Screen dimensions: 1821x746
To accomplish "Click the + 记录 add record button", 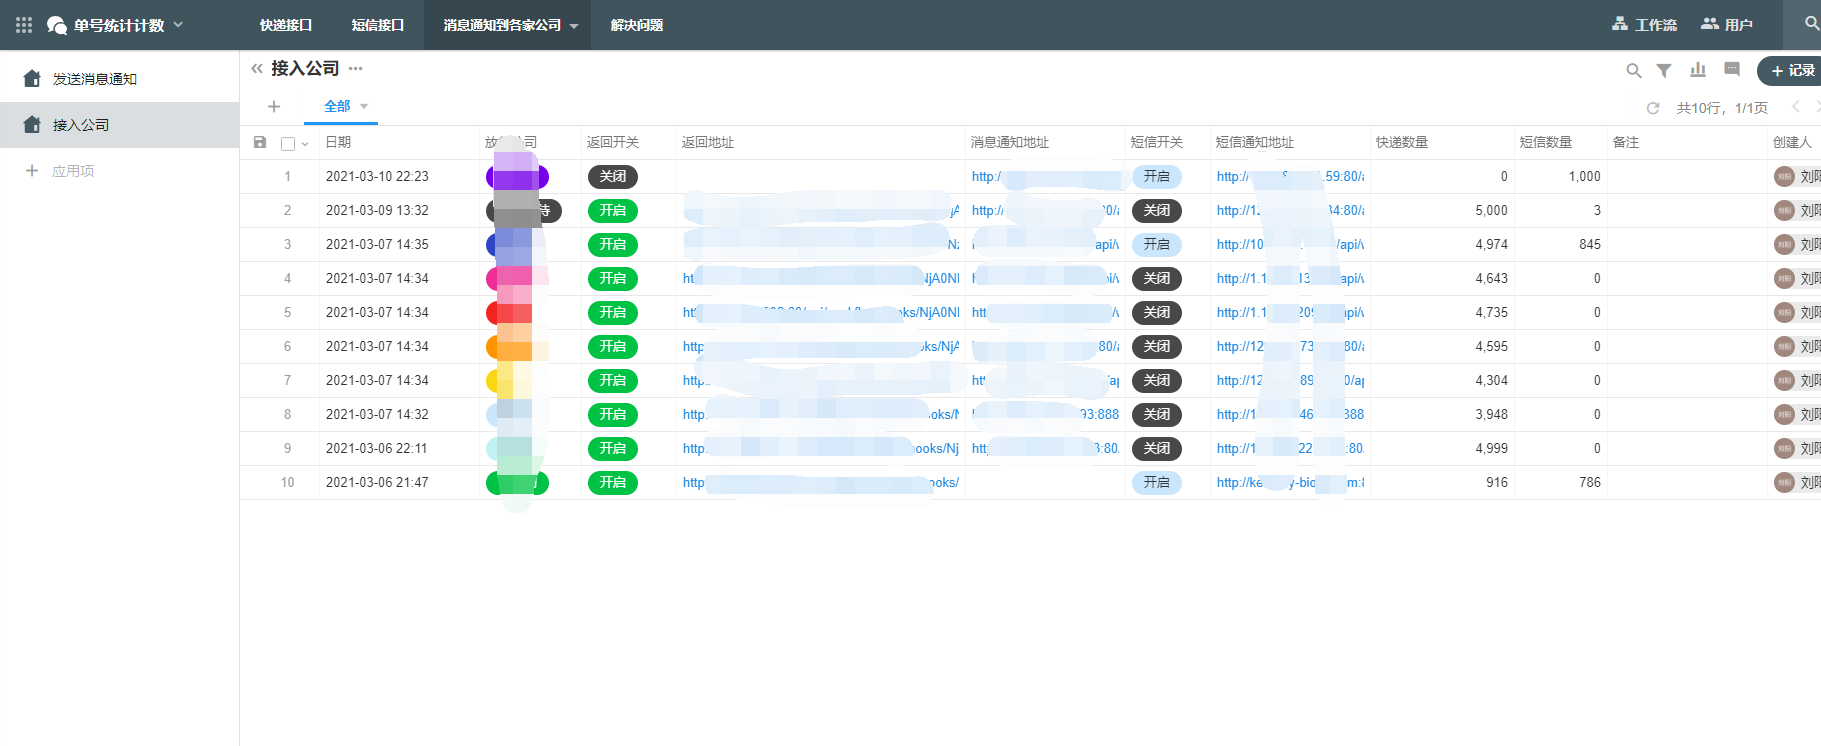I will click(x=1792, y=71).
